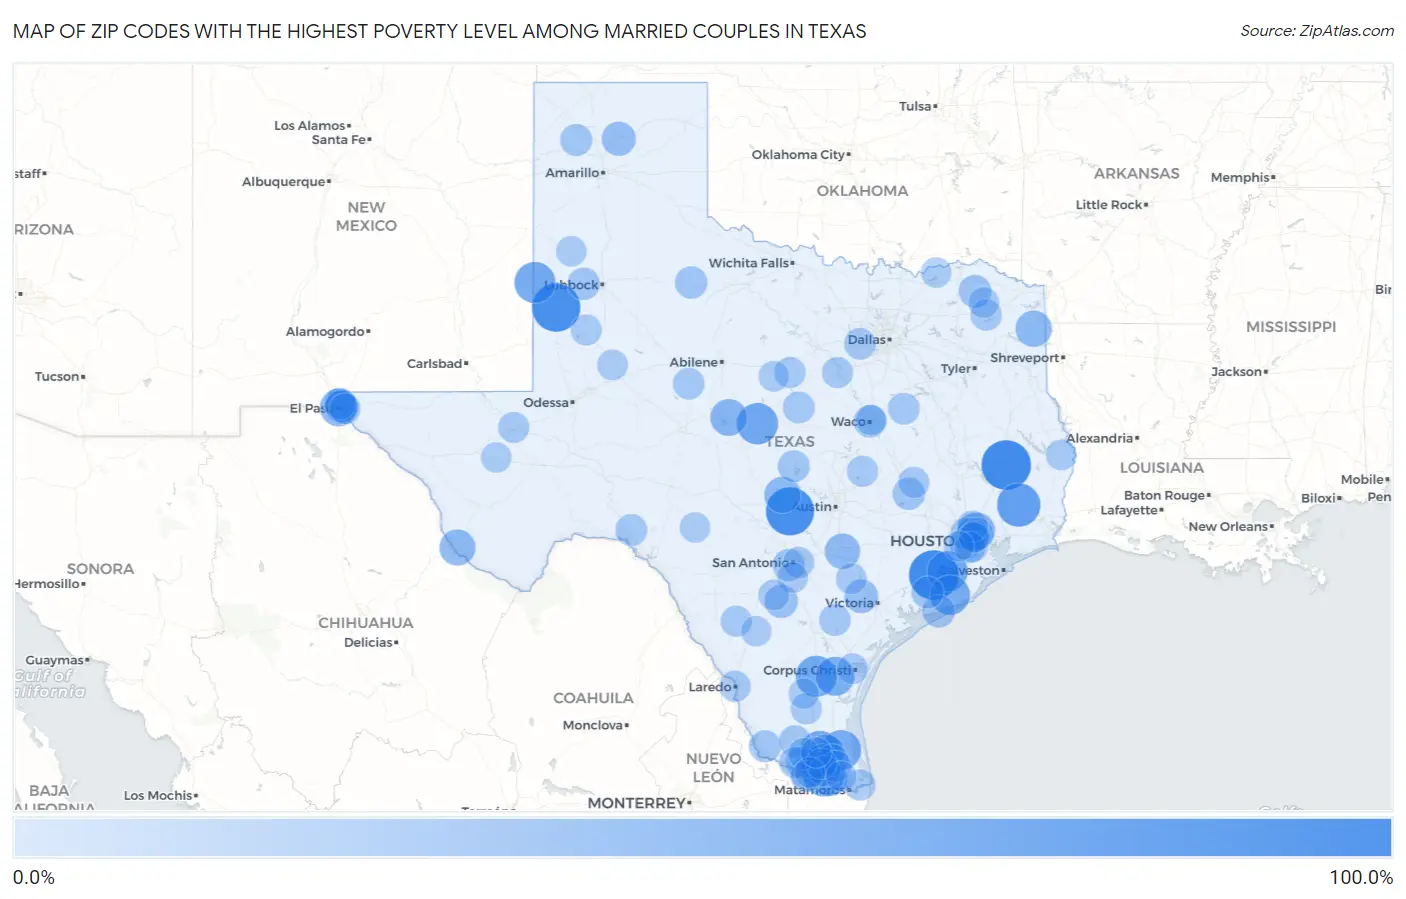Click the Tulsa city label
Viewport: 1406px width, 899px height.
(x=916, y=106)
